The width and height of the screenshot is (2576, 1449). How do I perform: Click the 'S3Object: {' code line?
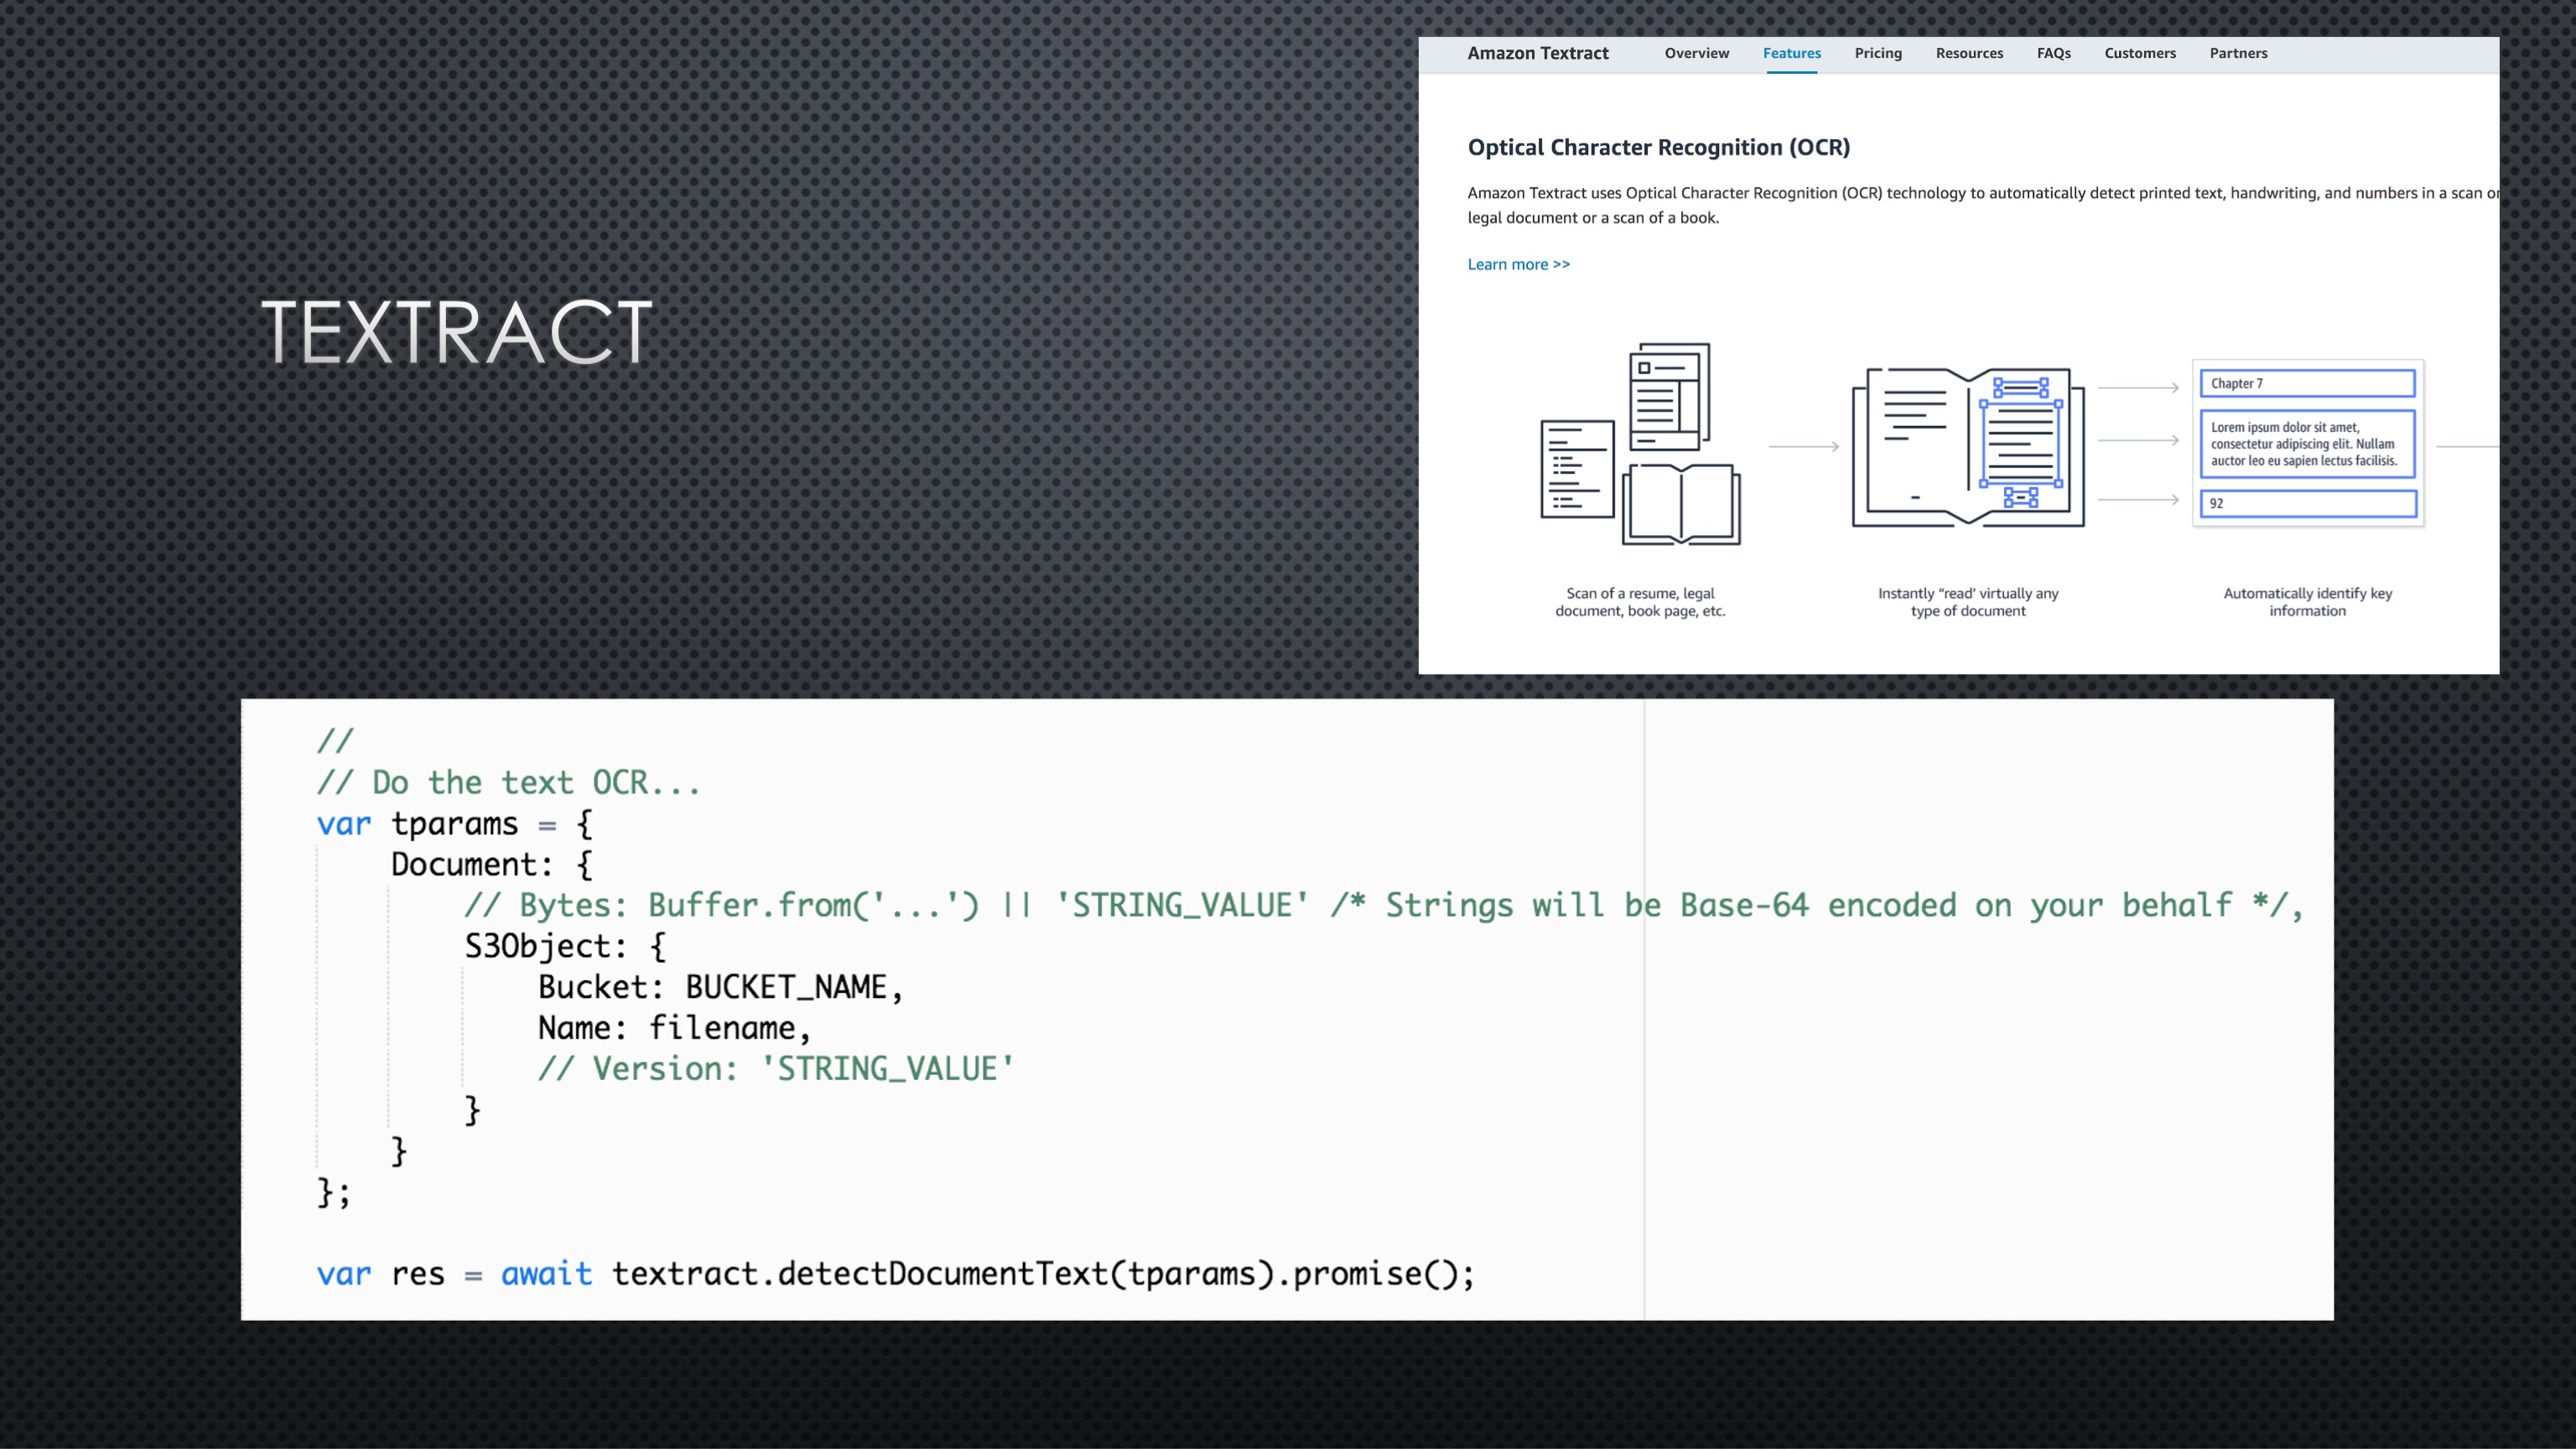coord(565,947)
